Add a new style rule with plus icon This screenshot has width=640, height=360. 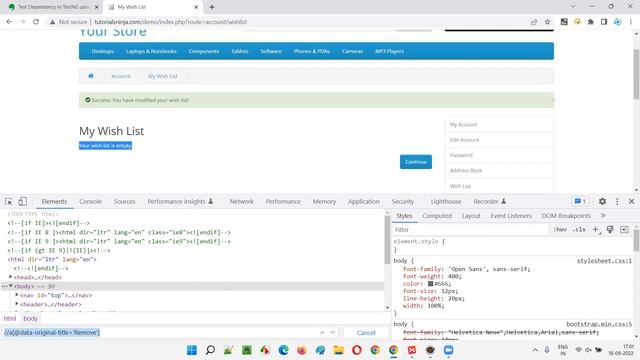tap(596, 229)
